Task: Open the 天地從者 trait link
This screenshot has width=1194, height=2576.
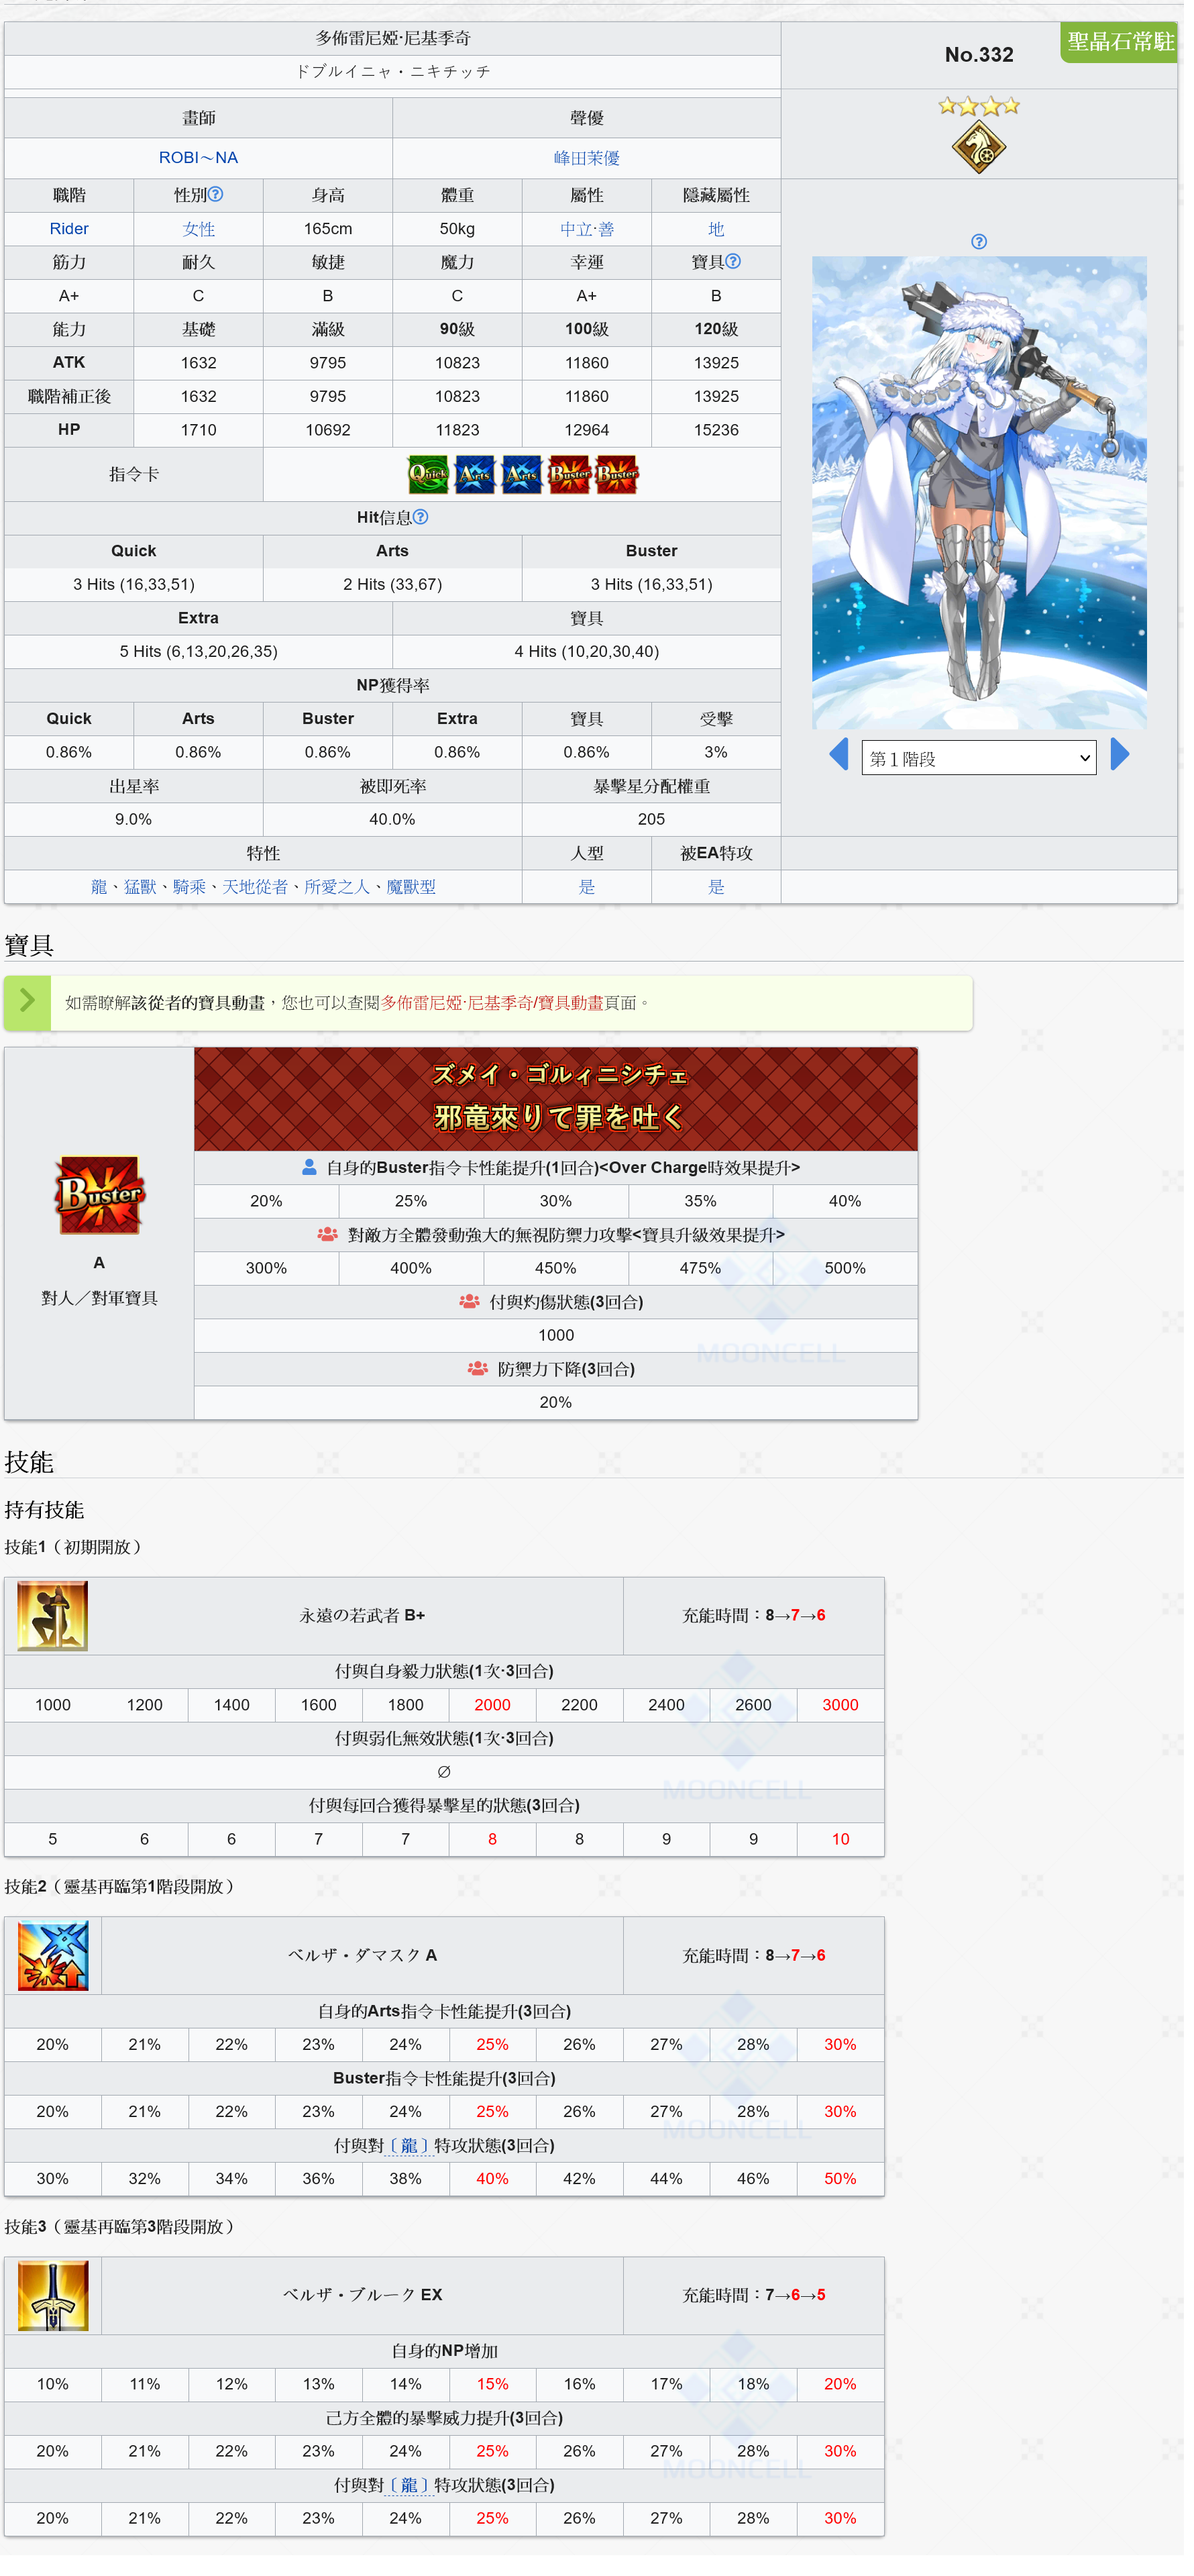Action: coord(257,894)
